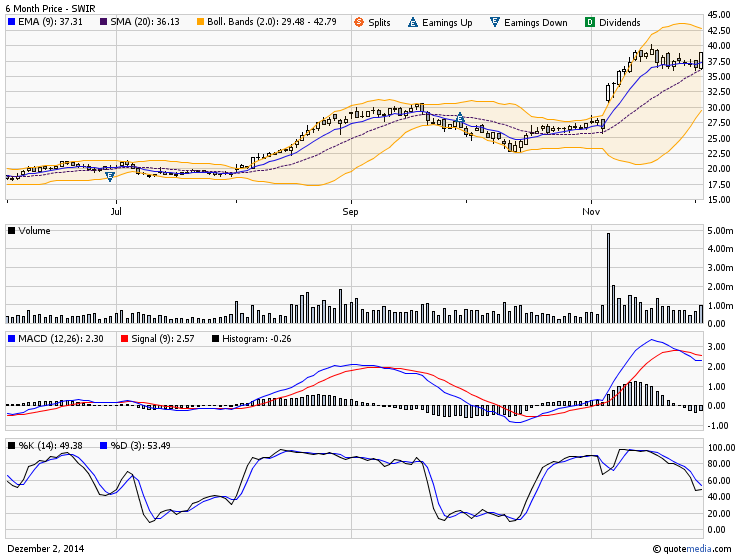Click the Dividends legend icon
Image resolution: width=740 pixels, height=558 pixels.
[589, 22]
